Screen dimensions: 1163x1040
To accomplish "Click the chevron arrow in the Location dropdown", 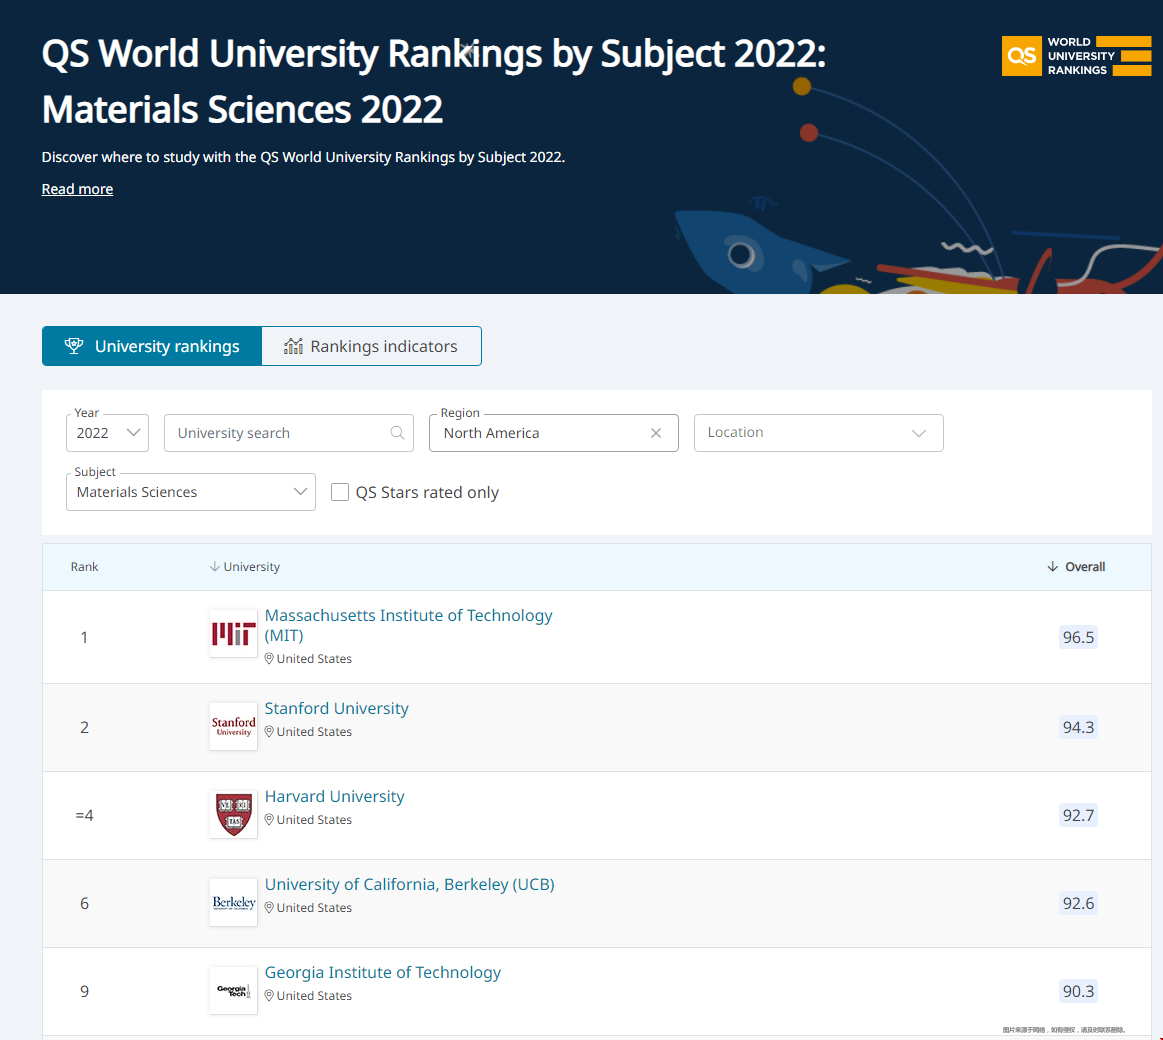I will tap(919, 433).
